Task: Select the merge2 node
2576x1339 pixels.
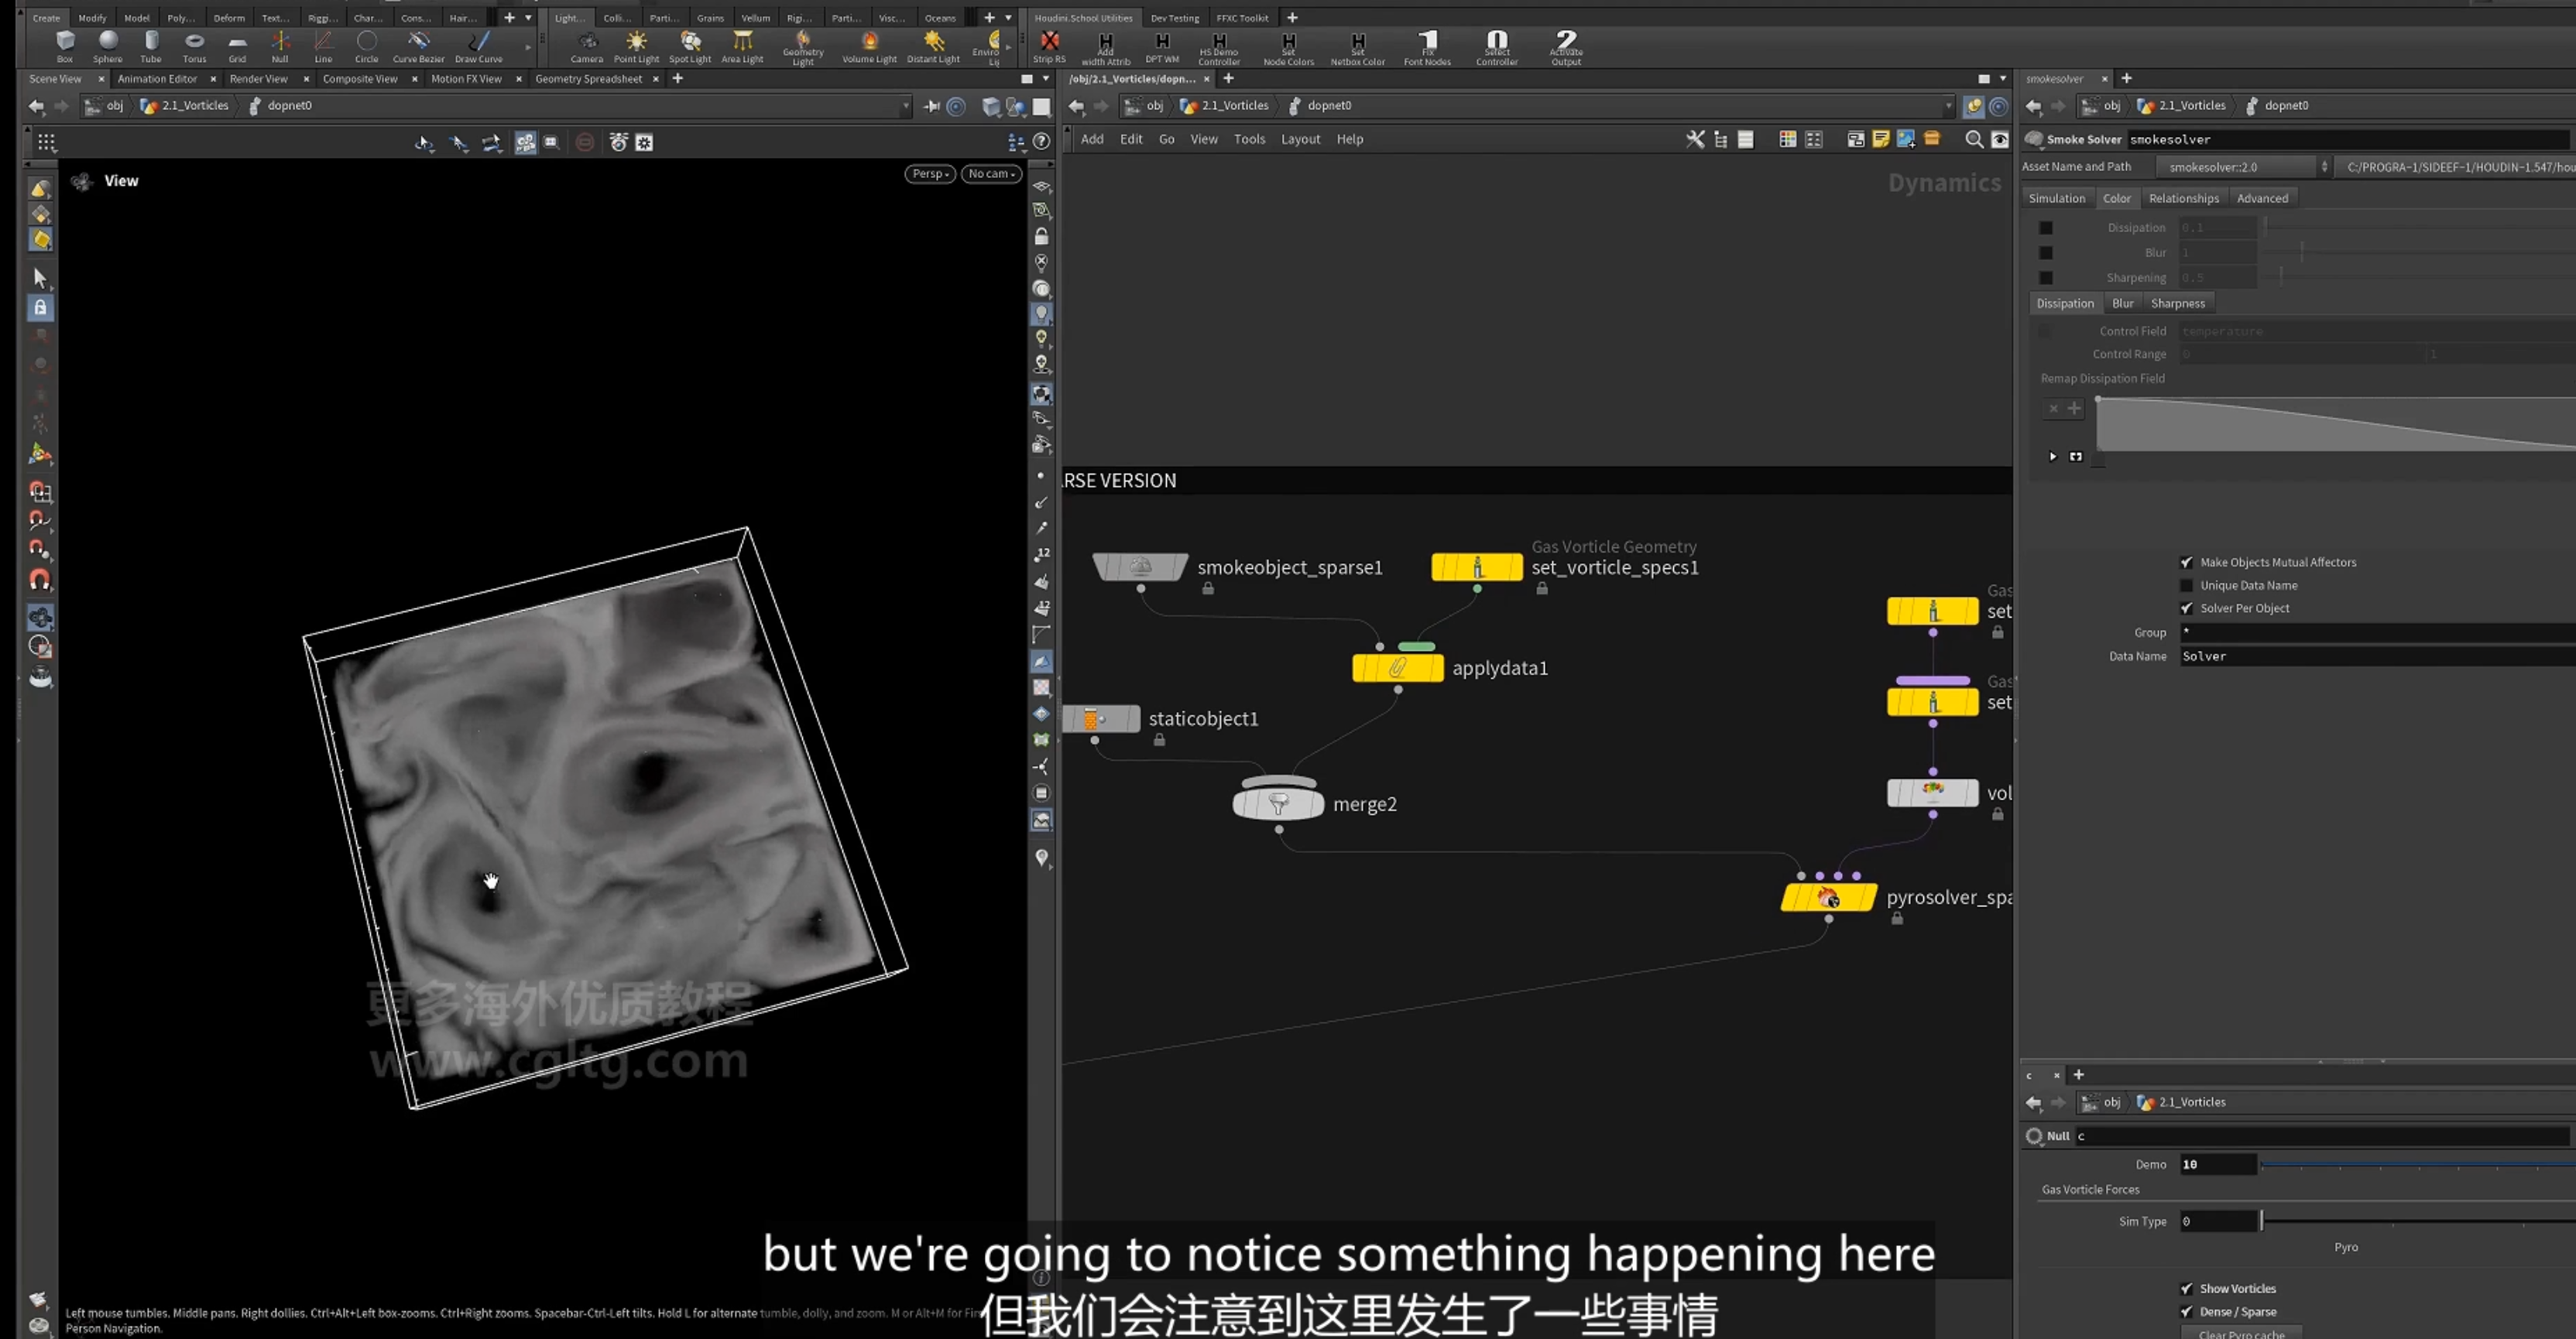Action: click(x=1278, y=803)
